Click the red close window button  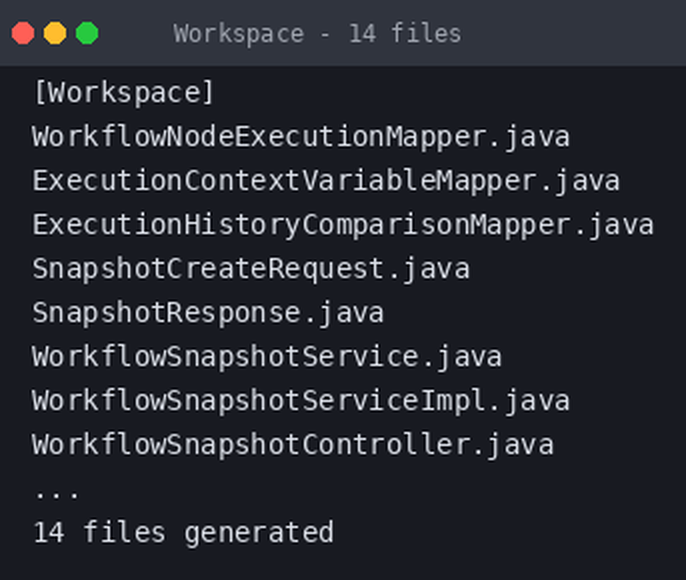[23, 33]
